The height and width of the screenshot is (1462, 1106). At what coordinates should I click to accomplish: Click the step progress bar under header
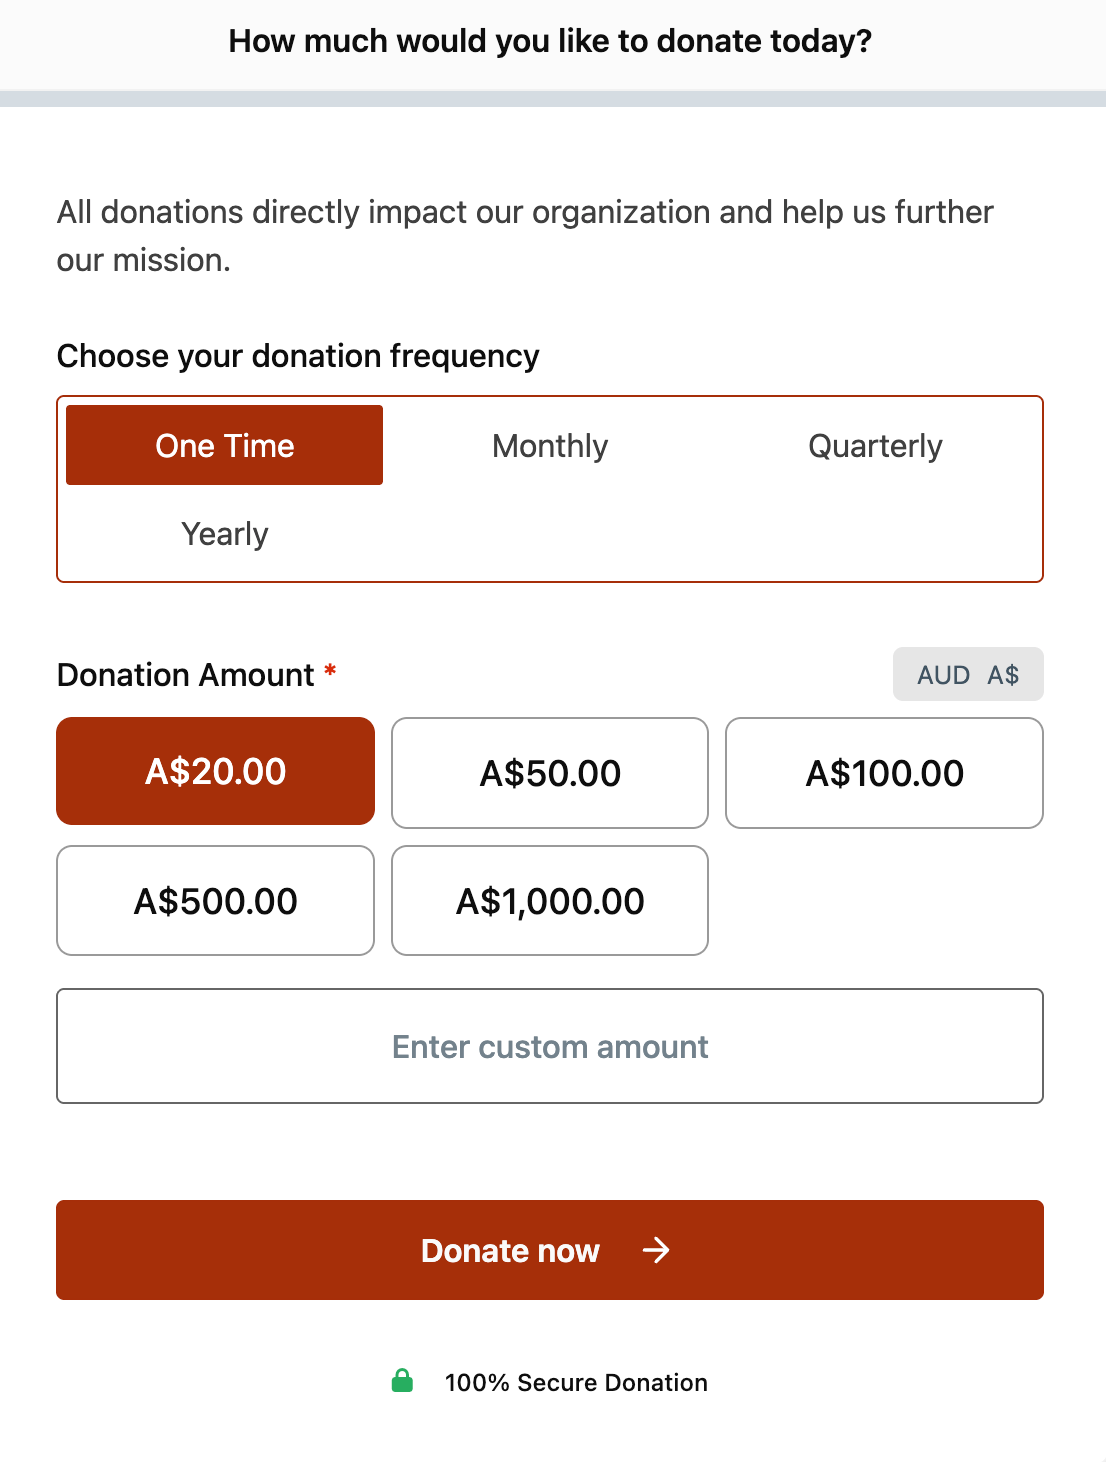tap(553, 99)
